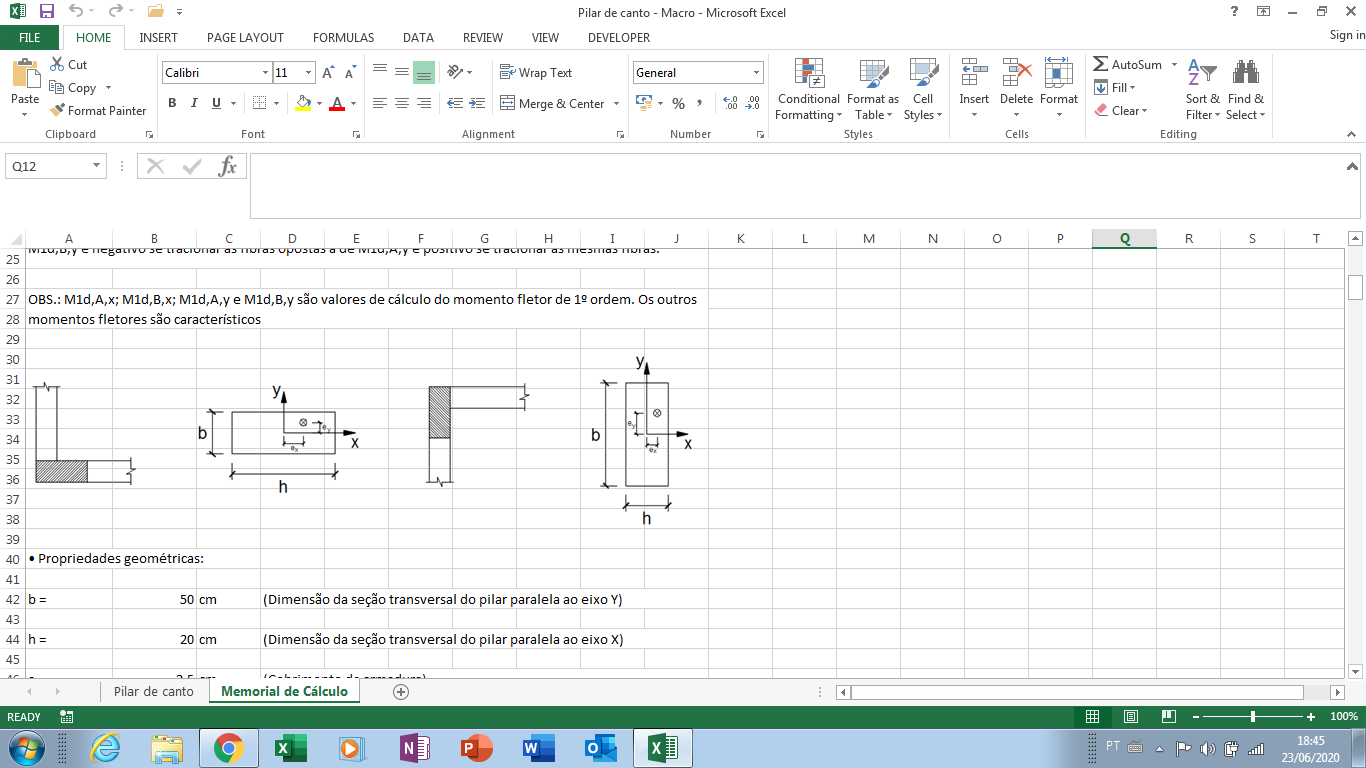Click the Cancel X in formula bar
Viewport: 1366px width, 768px height.
coord(155,166)
